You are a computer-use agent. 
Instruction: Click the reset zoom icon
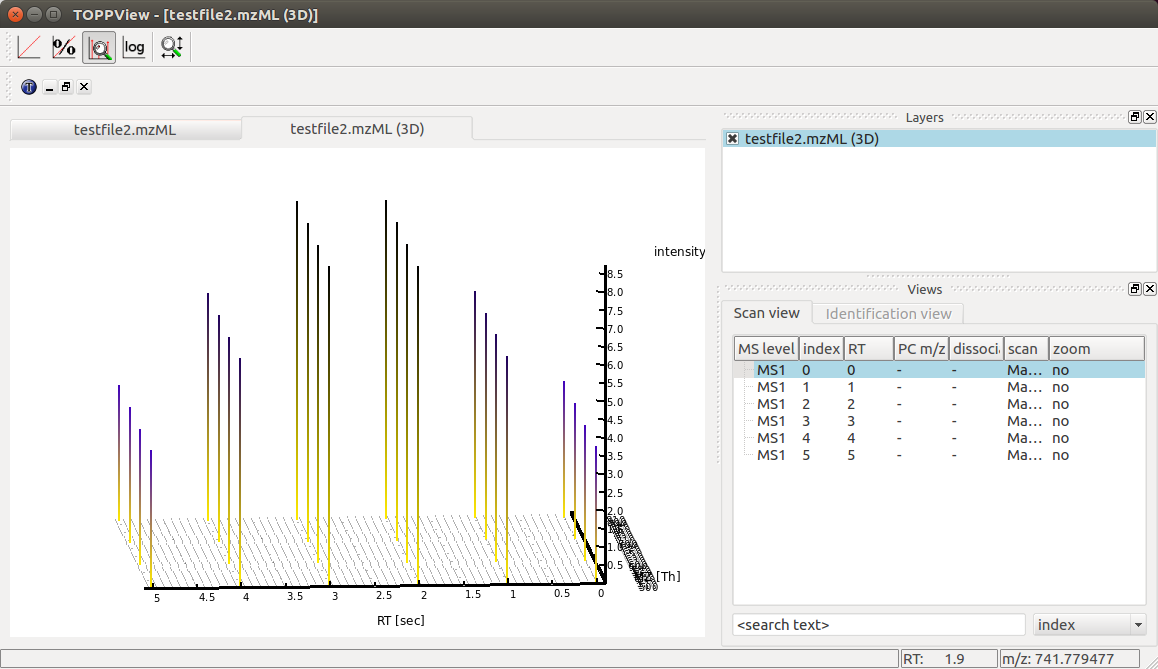(171, 47)
